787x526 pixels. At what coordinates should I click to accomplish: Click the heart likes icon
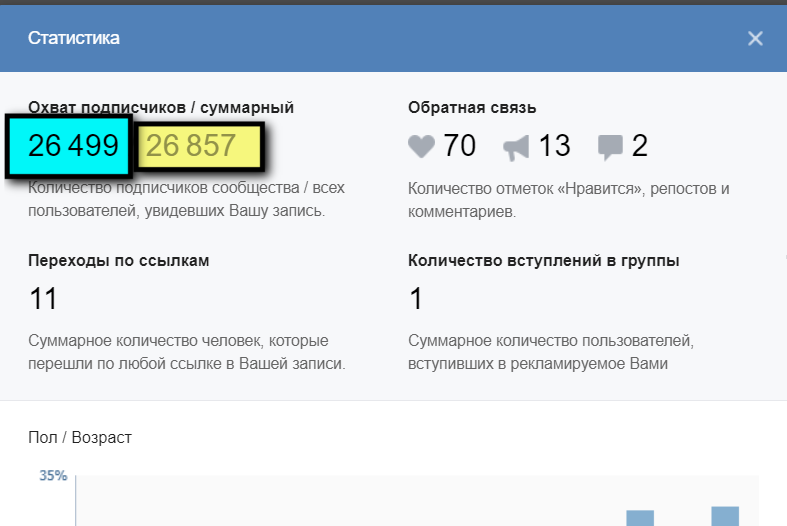pyautogui.click(x=421, y=146)
